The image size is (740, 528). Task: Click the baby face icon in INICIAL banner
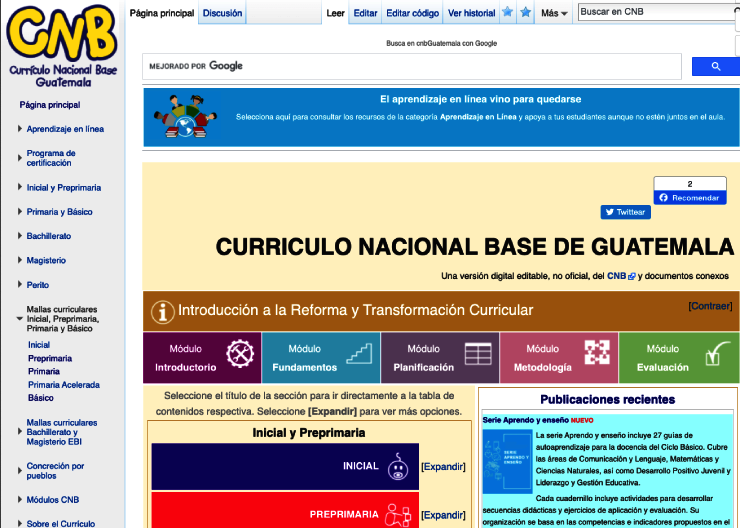(x=398, y=467)
